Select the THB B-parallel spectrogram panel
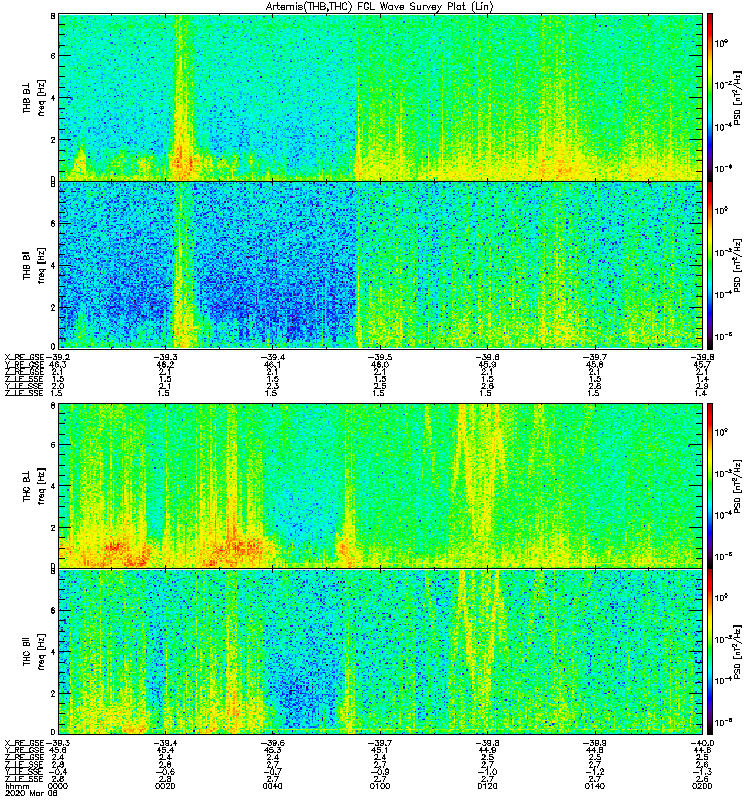 point(380,265)
